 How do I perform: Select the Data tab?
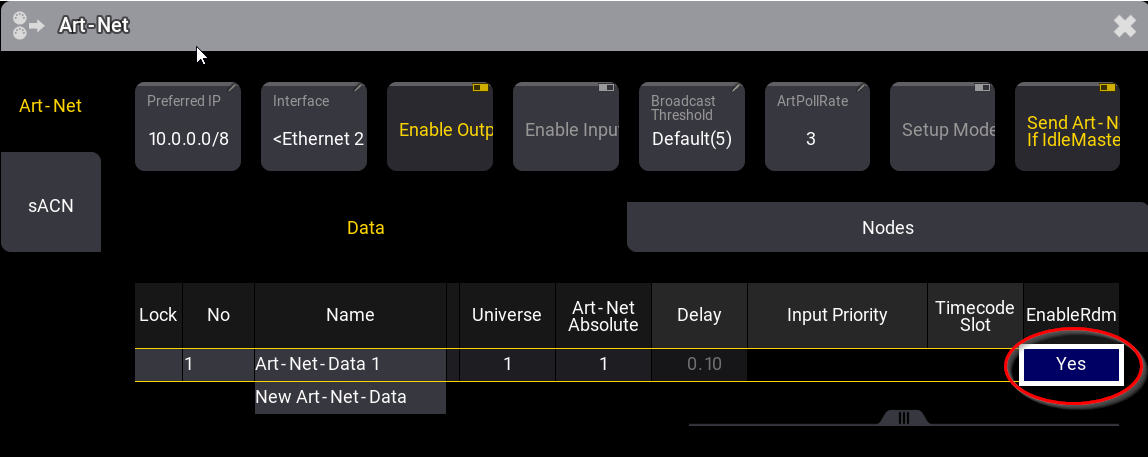pyautogui.click(x=365, y=228)
